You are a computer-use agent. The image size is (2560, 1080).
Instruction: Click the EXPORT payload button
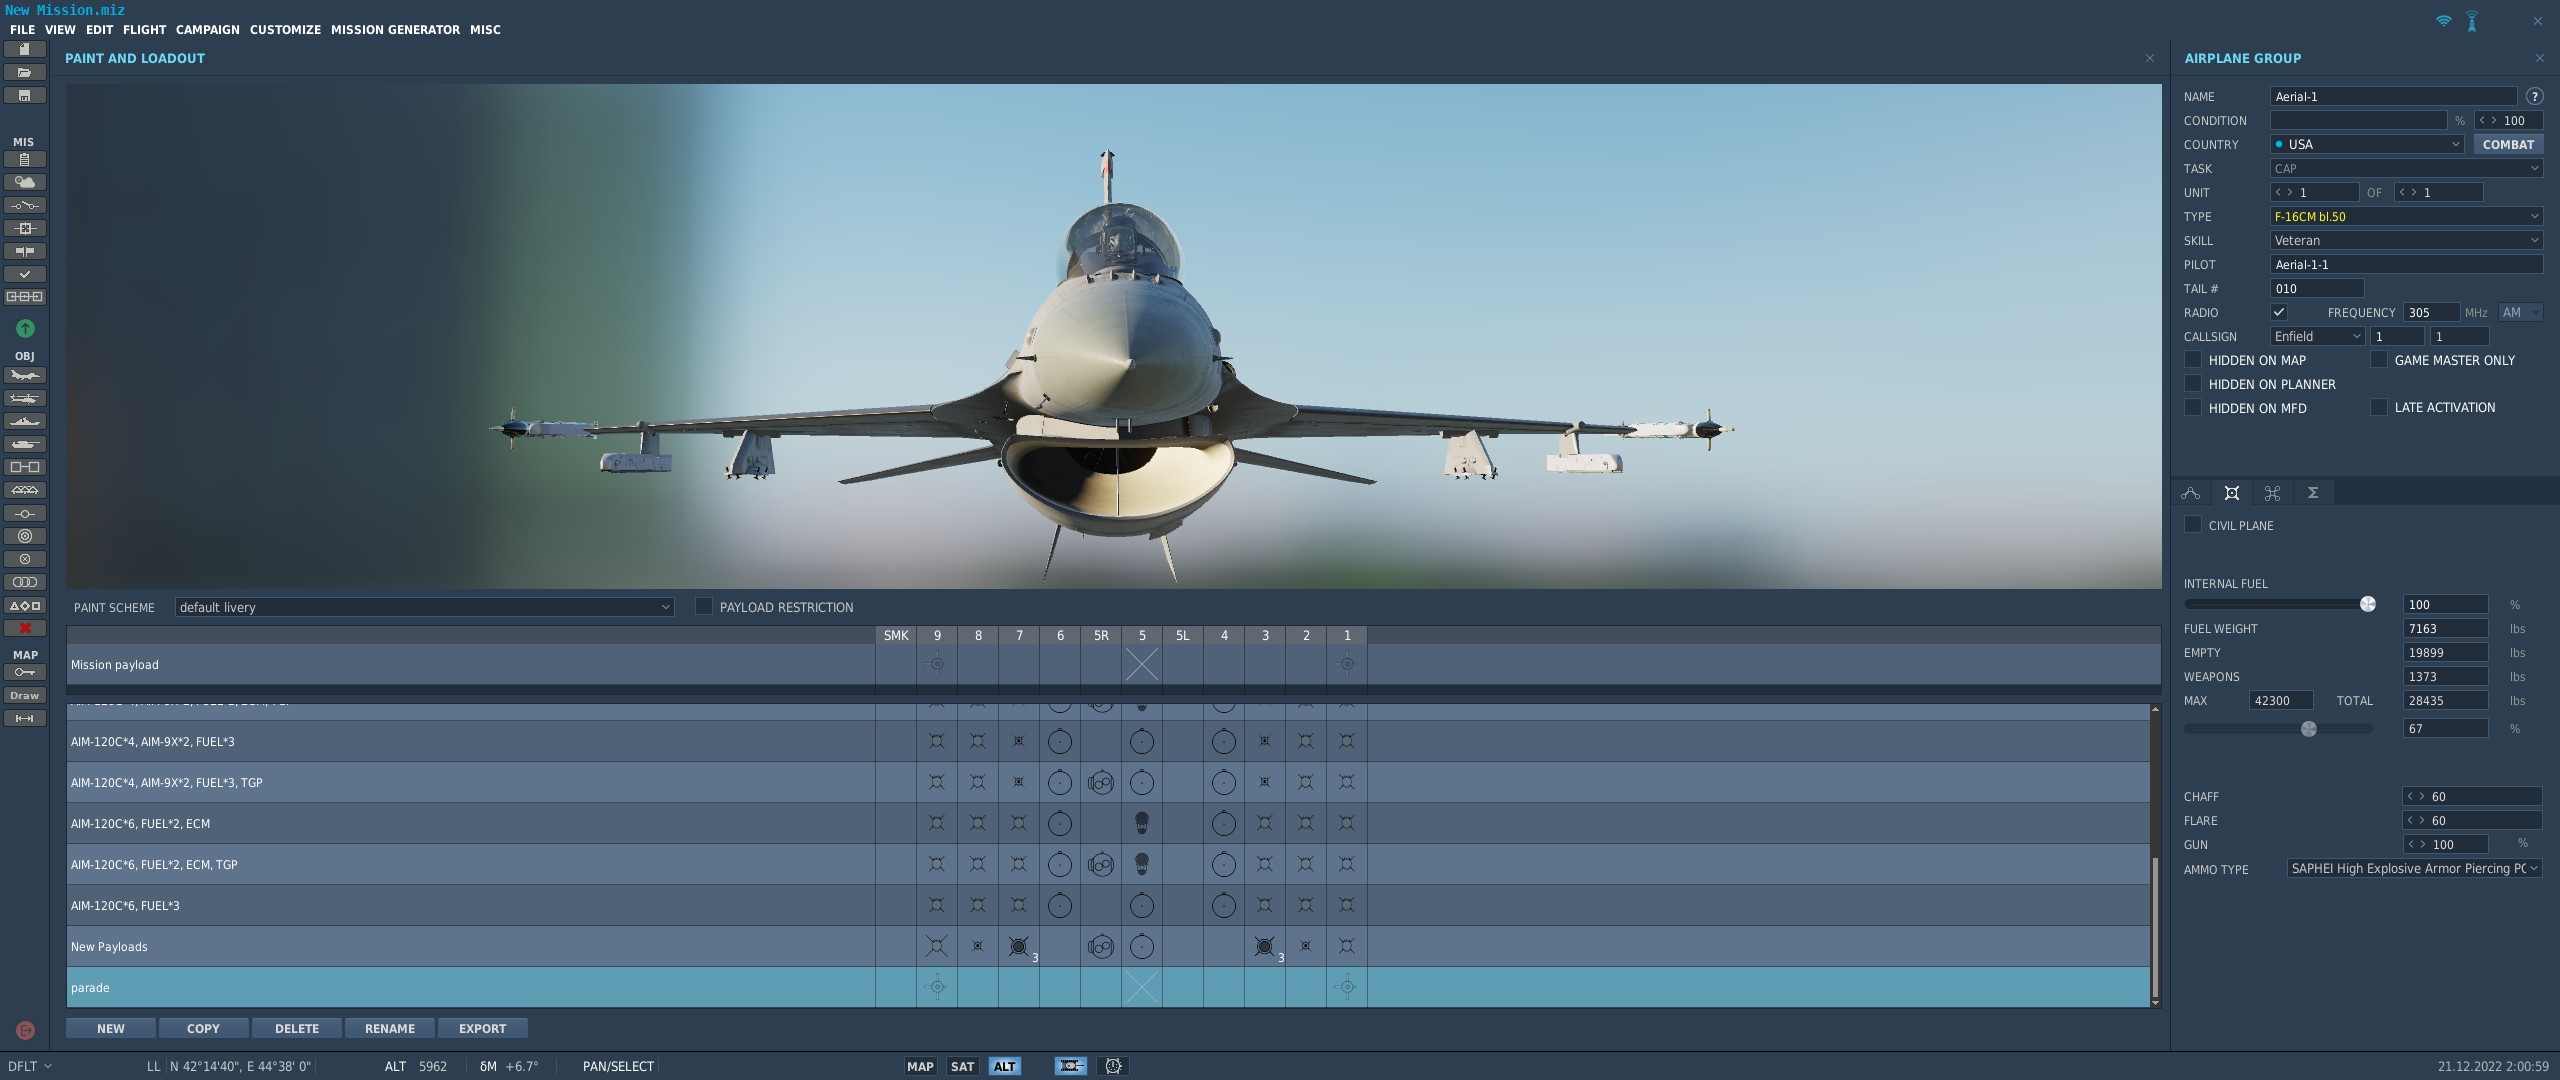(x=482, y=1028)
